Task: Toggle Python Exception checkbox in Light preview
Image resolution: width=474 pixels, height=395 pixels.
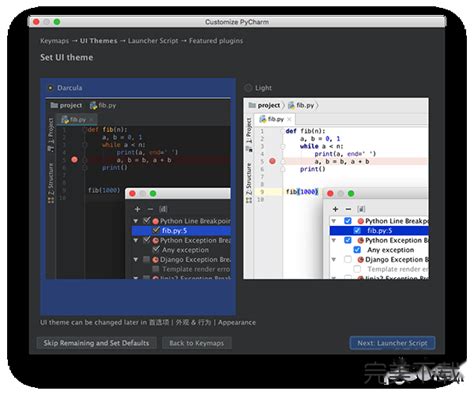Action: pos(348,240)
